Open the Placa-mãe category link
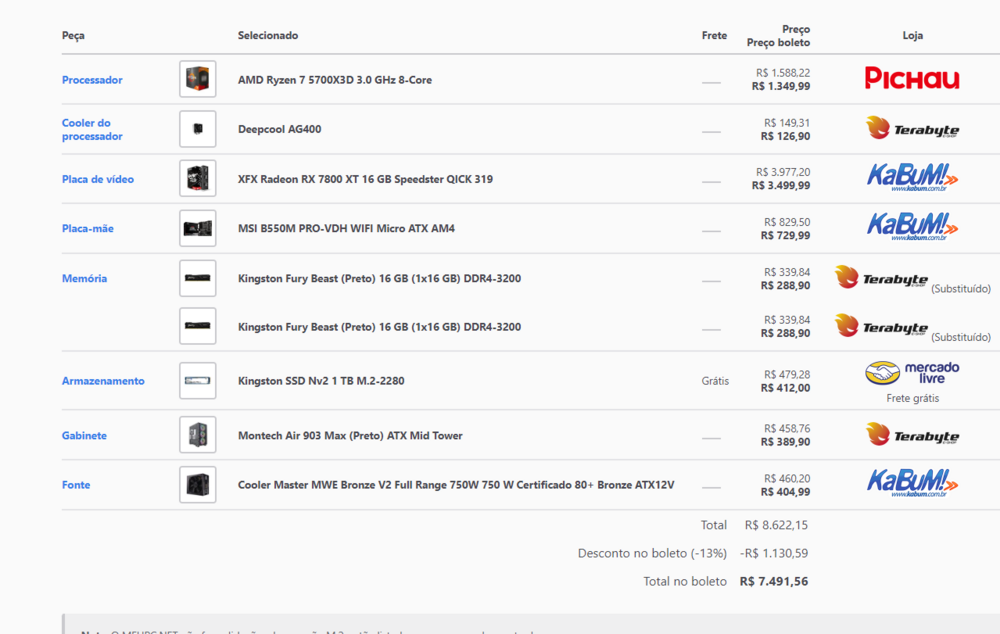This screenshot has width=1000, height=634. coord(87,228)
